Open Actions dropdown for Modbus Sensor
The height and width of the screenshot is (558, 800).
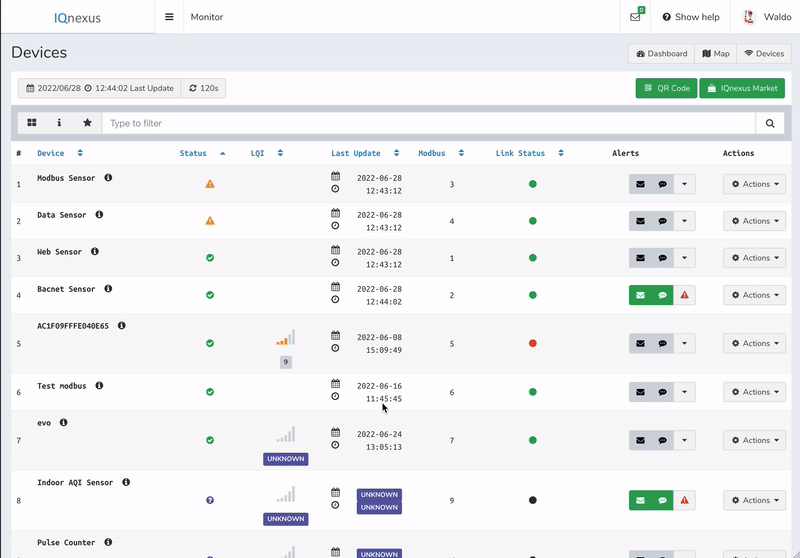pyautogui.click(x=755, y=184)
